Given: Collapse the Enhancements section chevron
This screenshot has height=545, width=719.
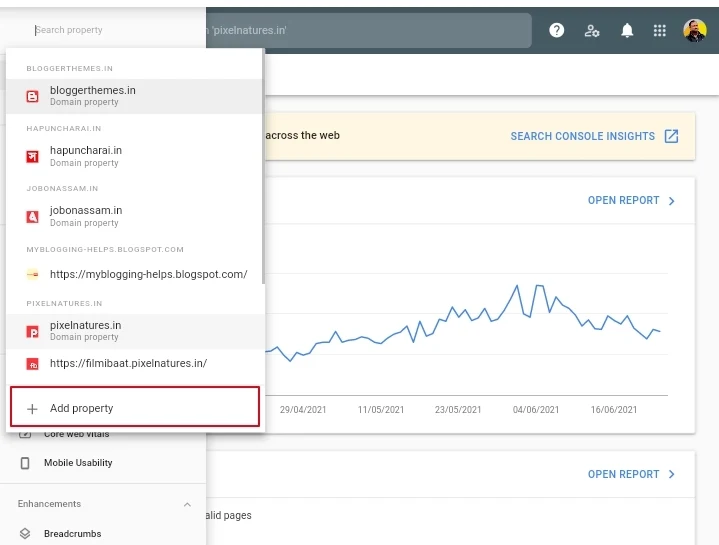Looking at the screenshot, I should [x=187, y=504].
